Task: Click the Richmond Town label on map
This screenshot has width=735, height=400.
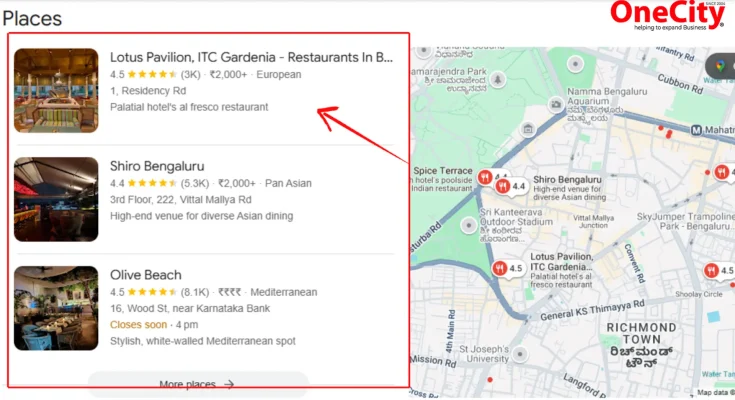Action: [644, 336]
